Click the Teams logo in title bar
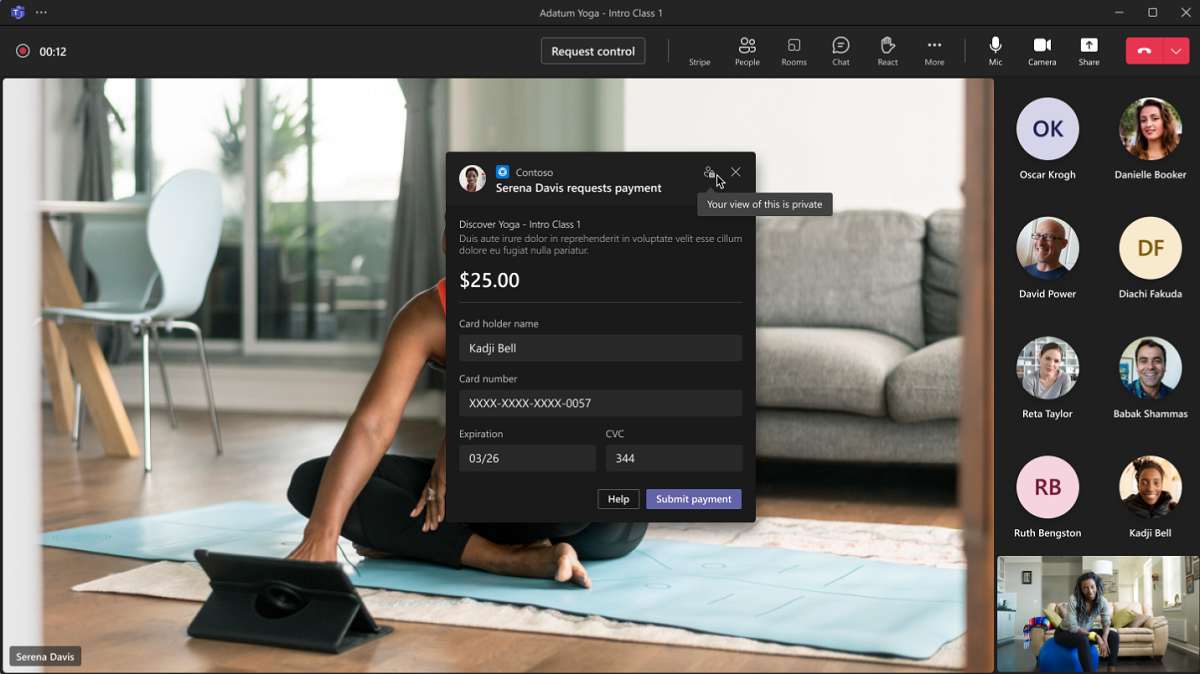 17,13
